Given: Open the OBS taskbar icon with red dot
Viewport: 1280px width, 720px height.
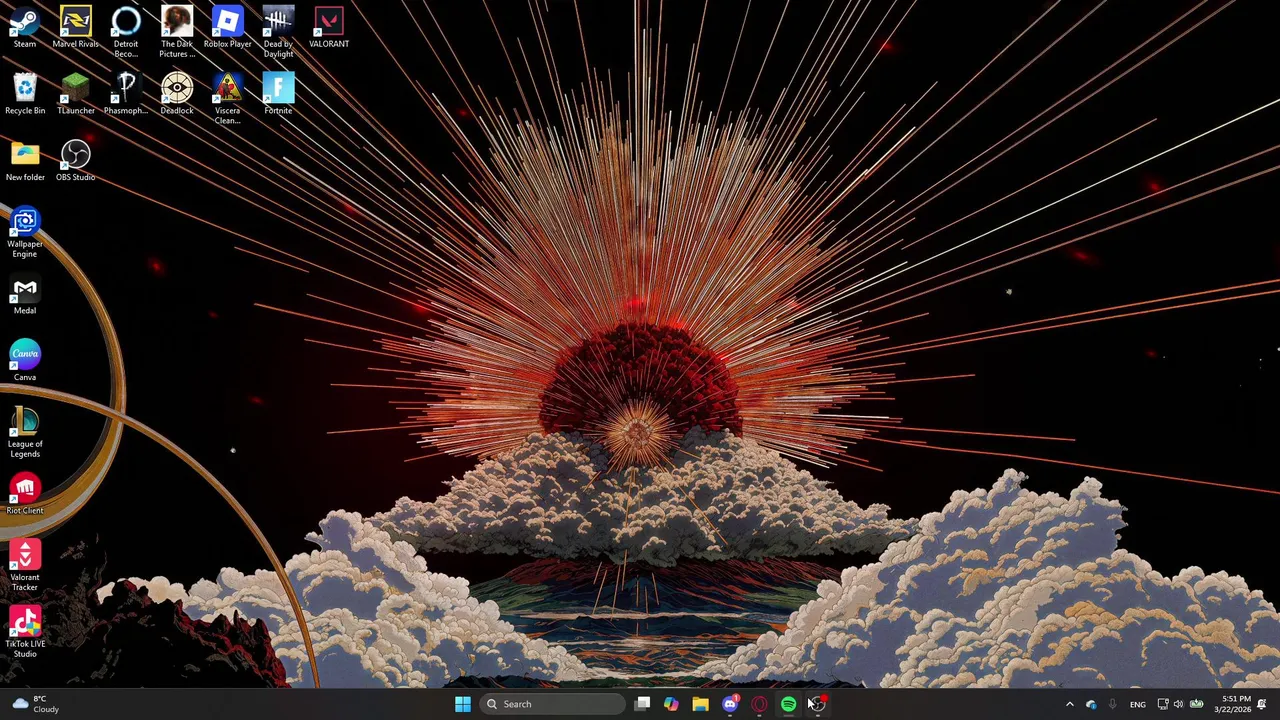Looking at the screenshot, I should pos(817,704).
